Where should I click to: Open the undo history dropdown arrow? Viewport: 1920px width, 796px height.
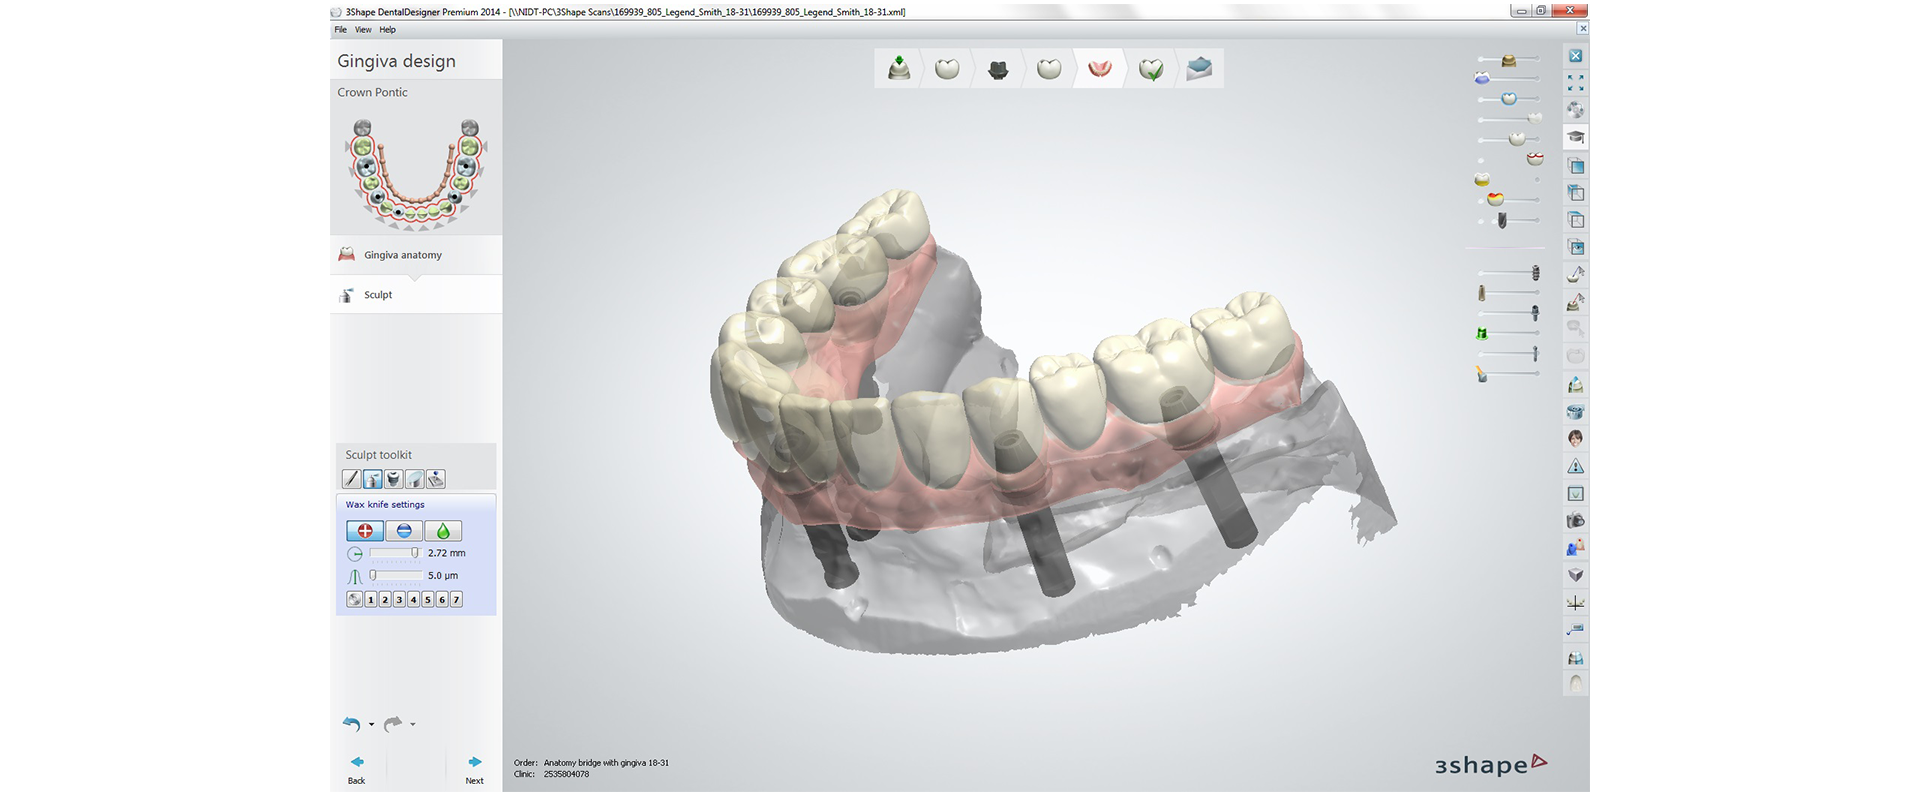[x=372, y=725]
